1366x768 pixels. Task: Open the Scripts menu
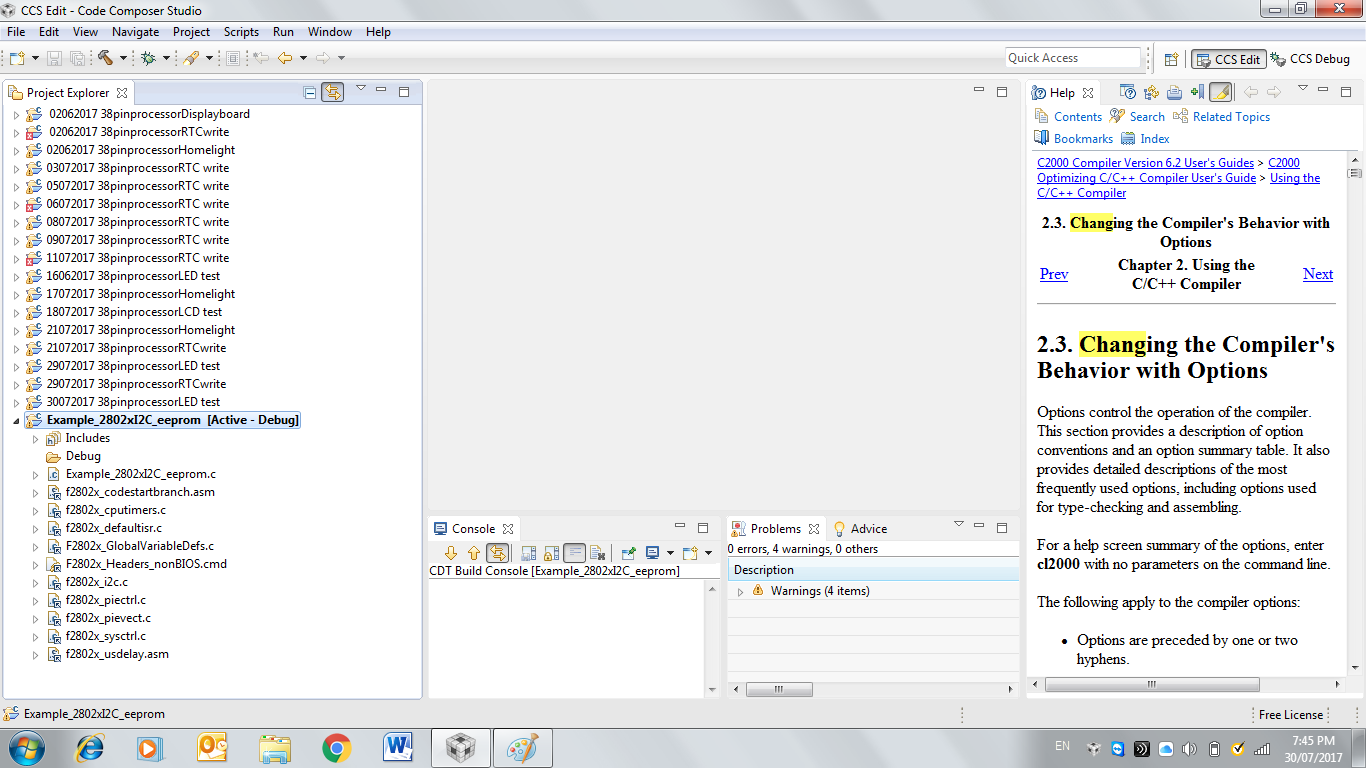(241, 32)
